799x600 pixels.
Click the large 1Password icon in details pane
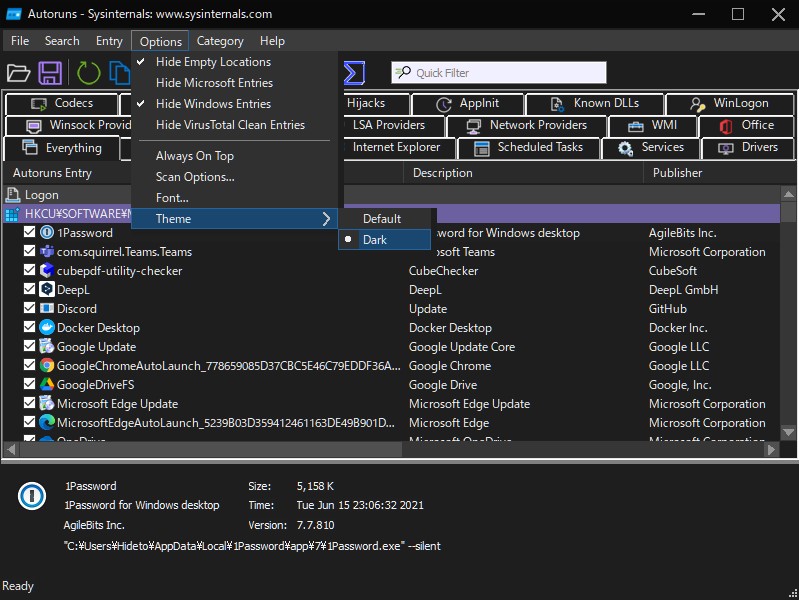point(32,495)
